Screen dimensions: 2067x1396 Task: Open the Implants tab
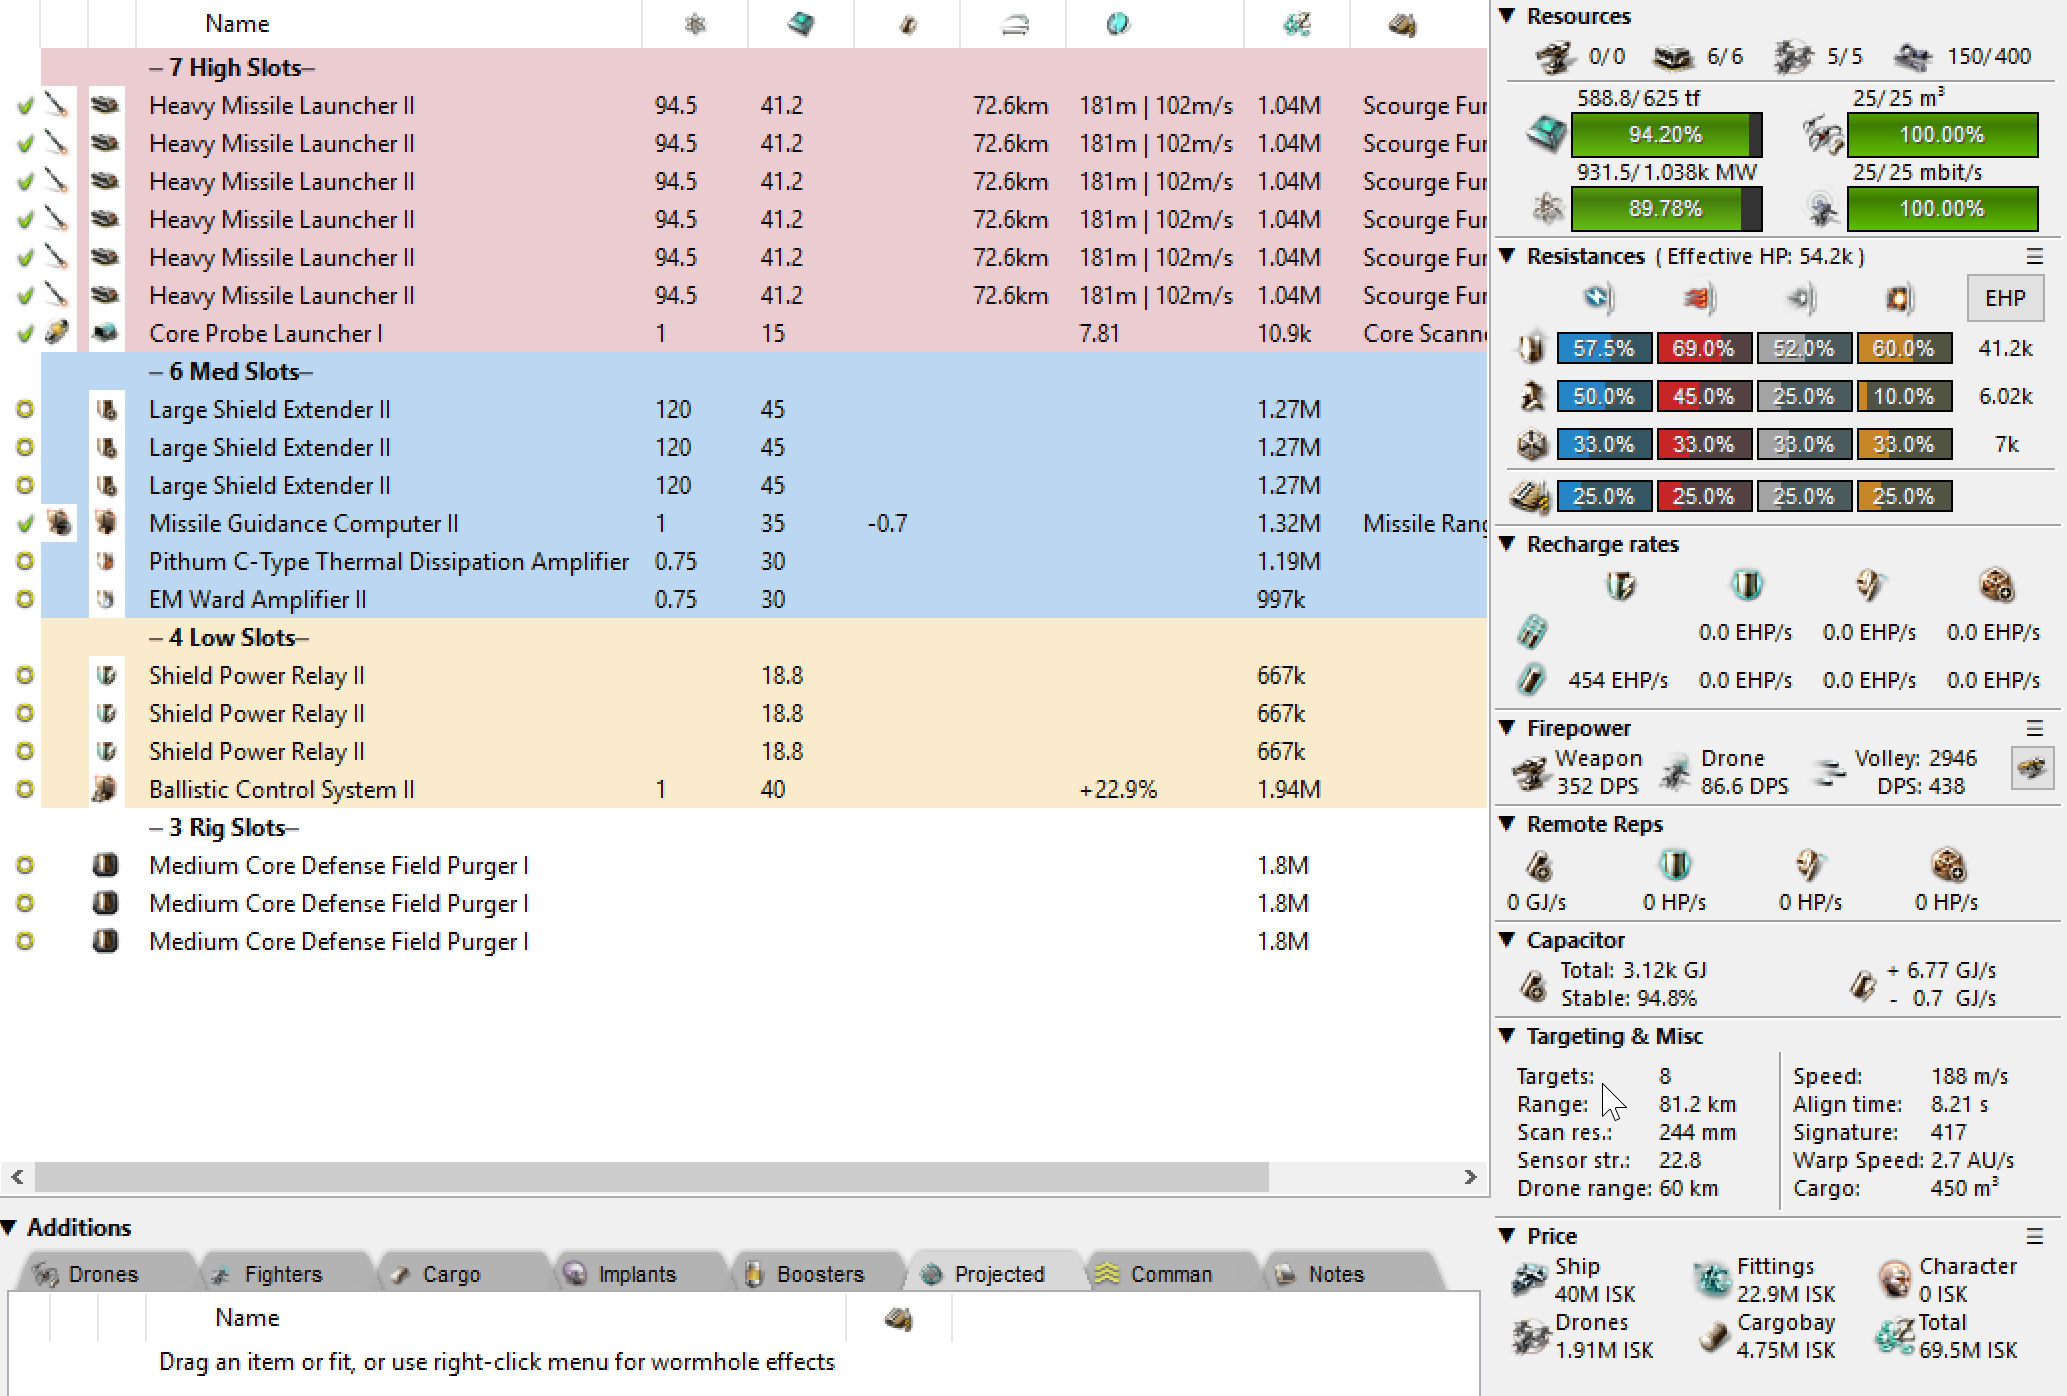pos(636,1274)
